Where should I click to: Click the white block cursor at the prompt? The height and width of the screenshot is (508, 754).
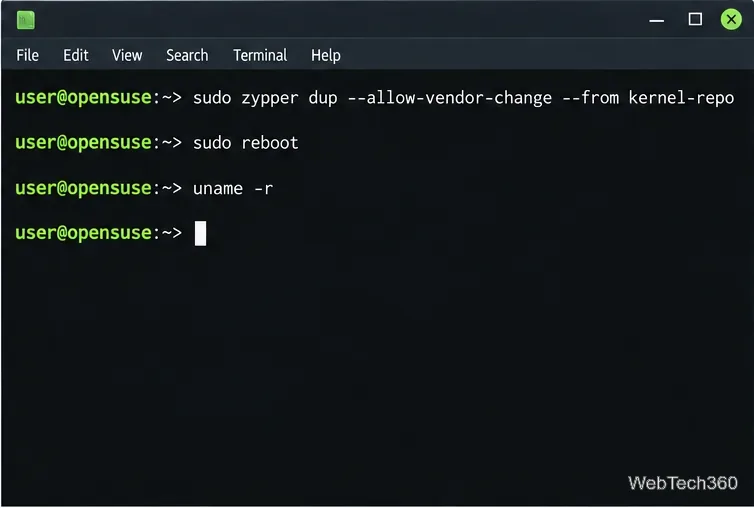[x=201, y=233]
